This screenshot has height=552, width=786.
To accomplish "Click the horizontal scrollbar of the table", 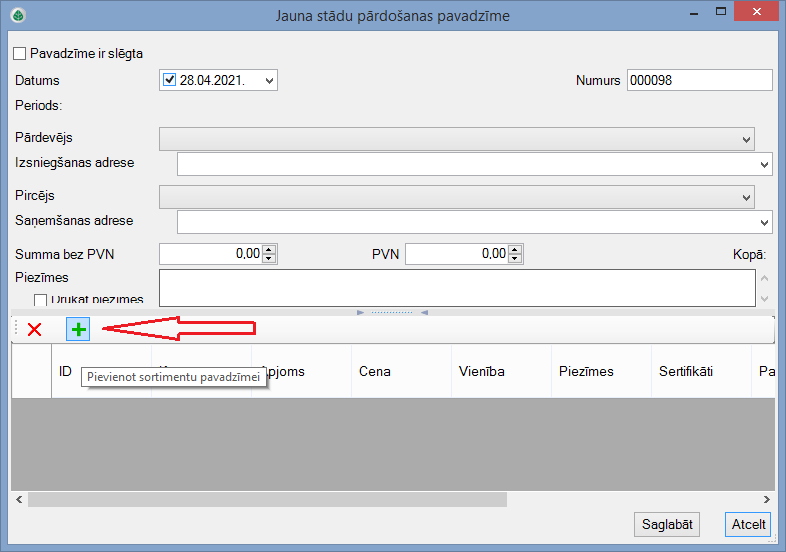I will (268, 499).
